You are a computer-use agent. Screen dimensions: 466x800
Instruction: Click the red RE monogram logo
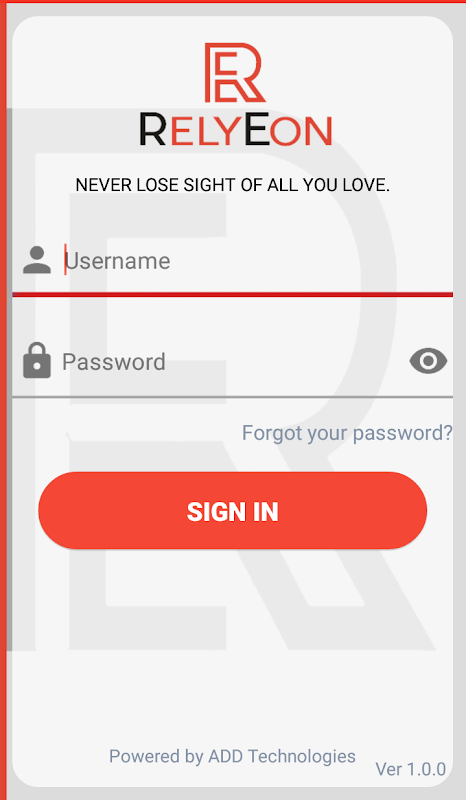tap(235, 72)
